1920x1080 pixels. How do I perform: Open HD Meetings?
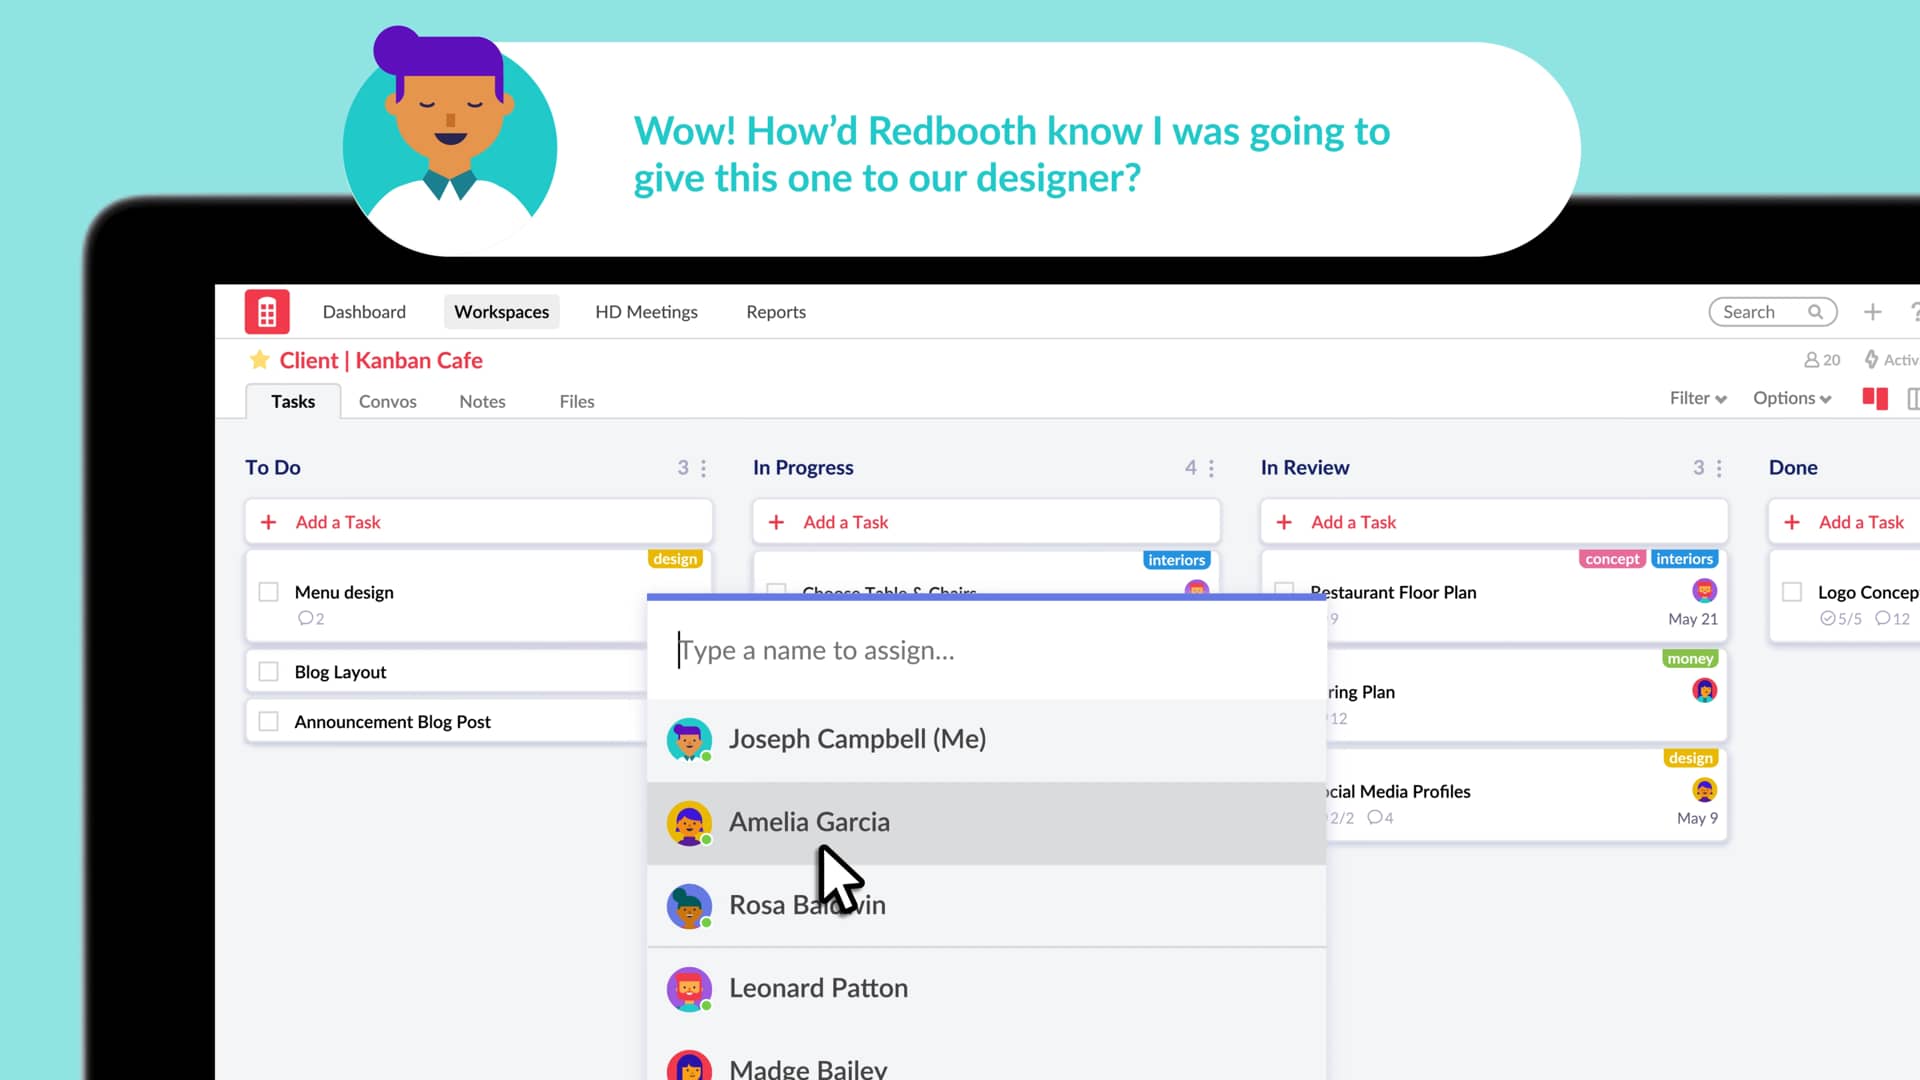646,312
